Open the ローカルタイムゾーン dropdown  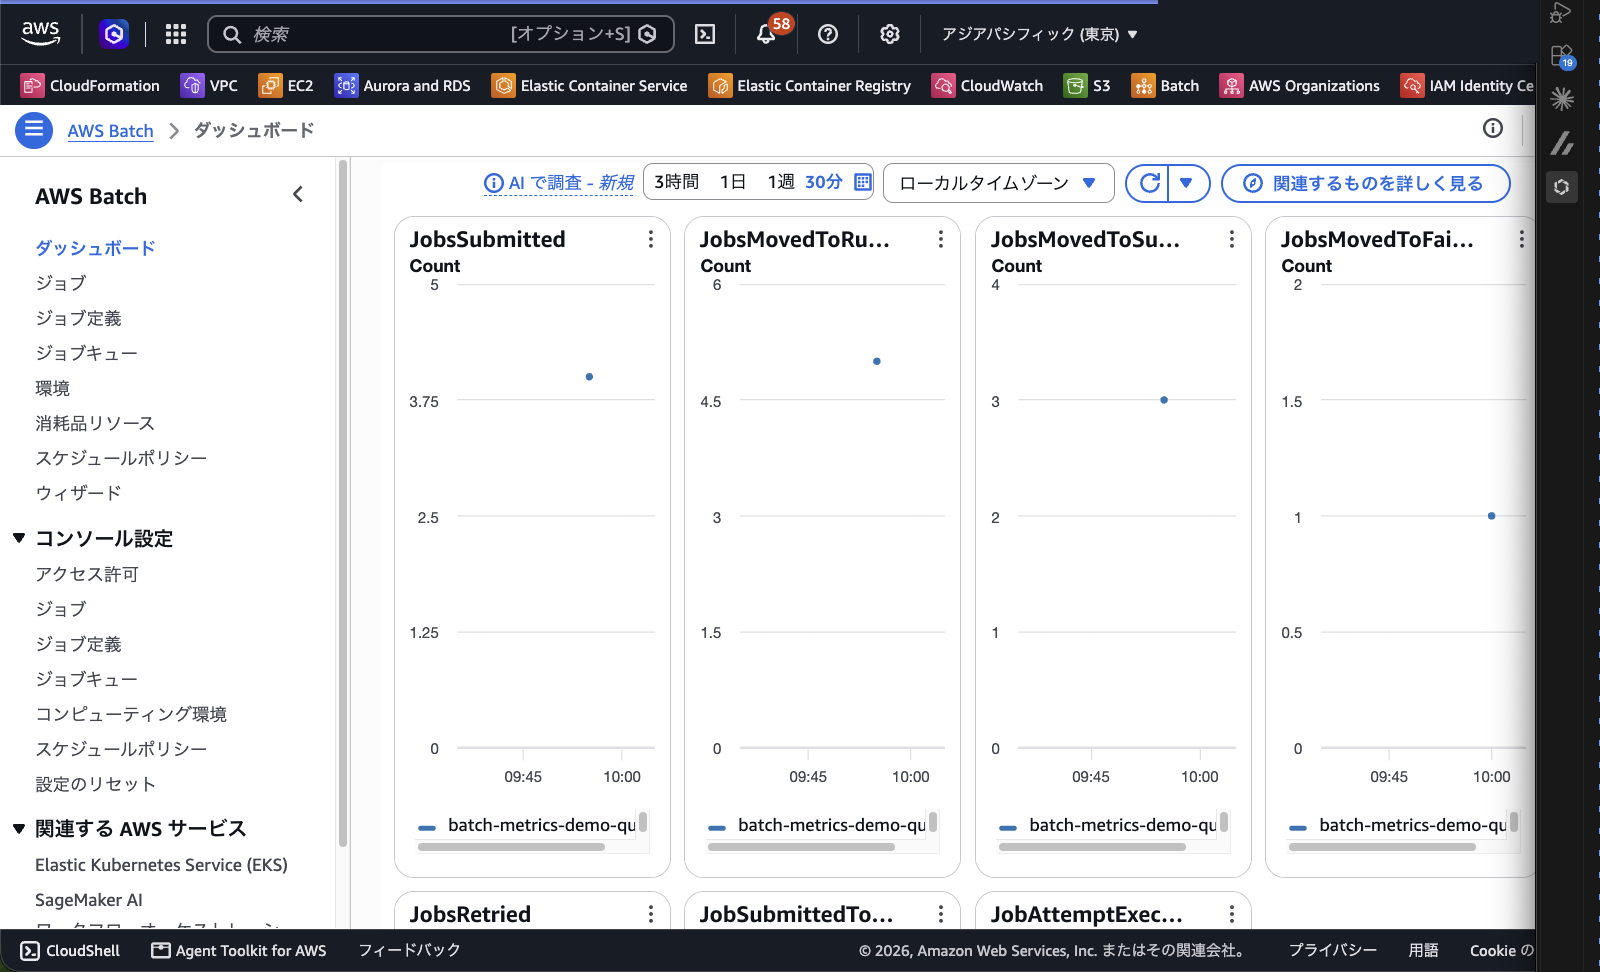pyautogui.click(x=998, y=183)
